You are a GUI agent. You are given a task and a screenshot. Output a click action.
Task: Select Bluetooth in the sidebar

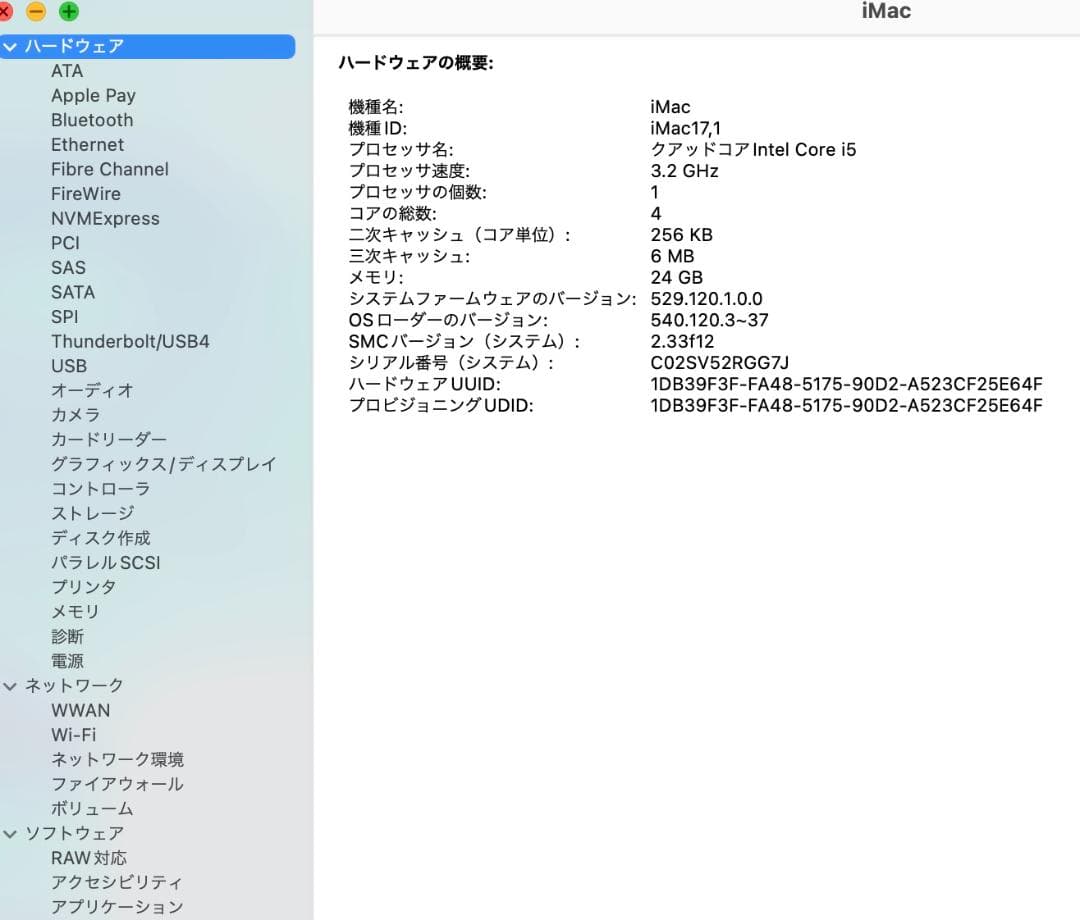[x=92, y=120]
